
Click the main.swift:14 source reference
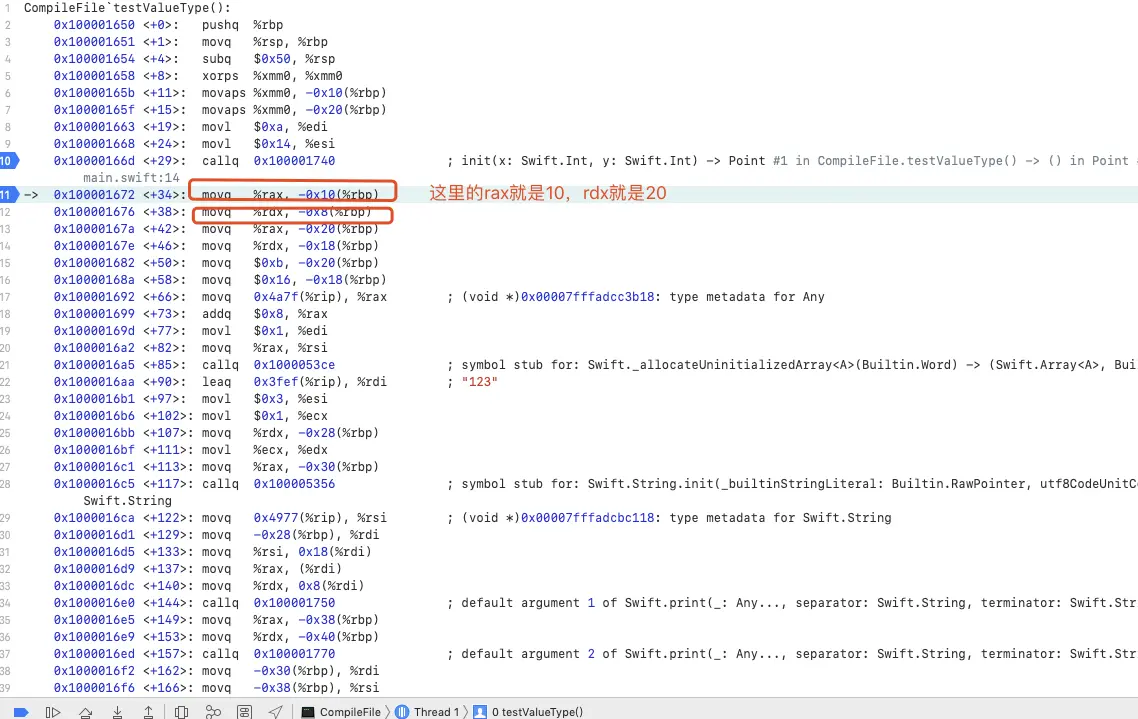tap(131, 178)
